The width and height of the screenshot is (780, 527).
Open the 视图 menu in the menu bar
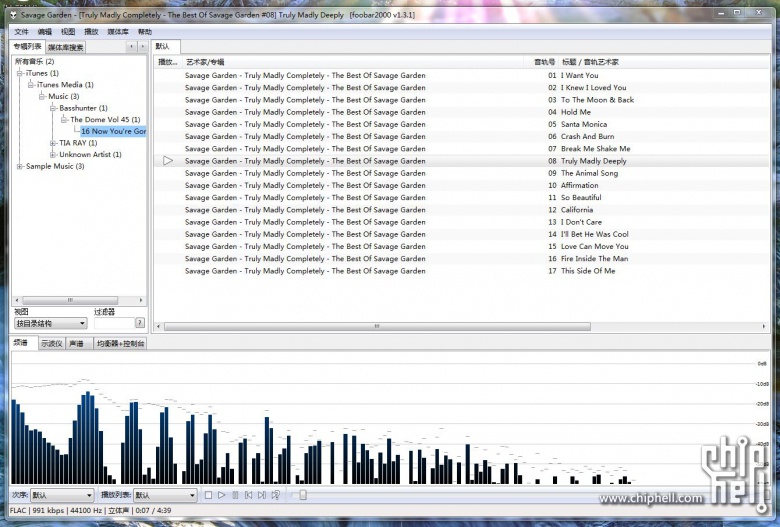coord(68,32)
